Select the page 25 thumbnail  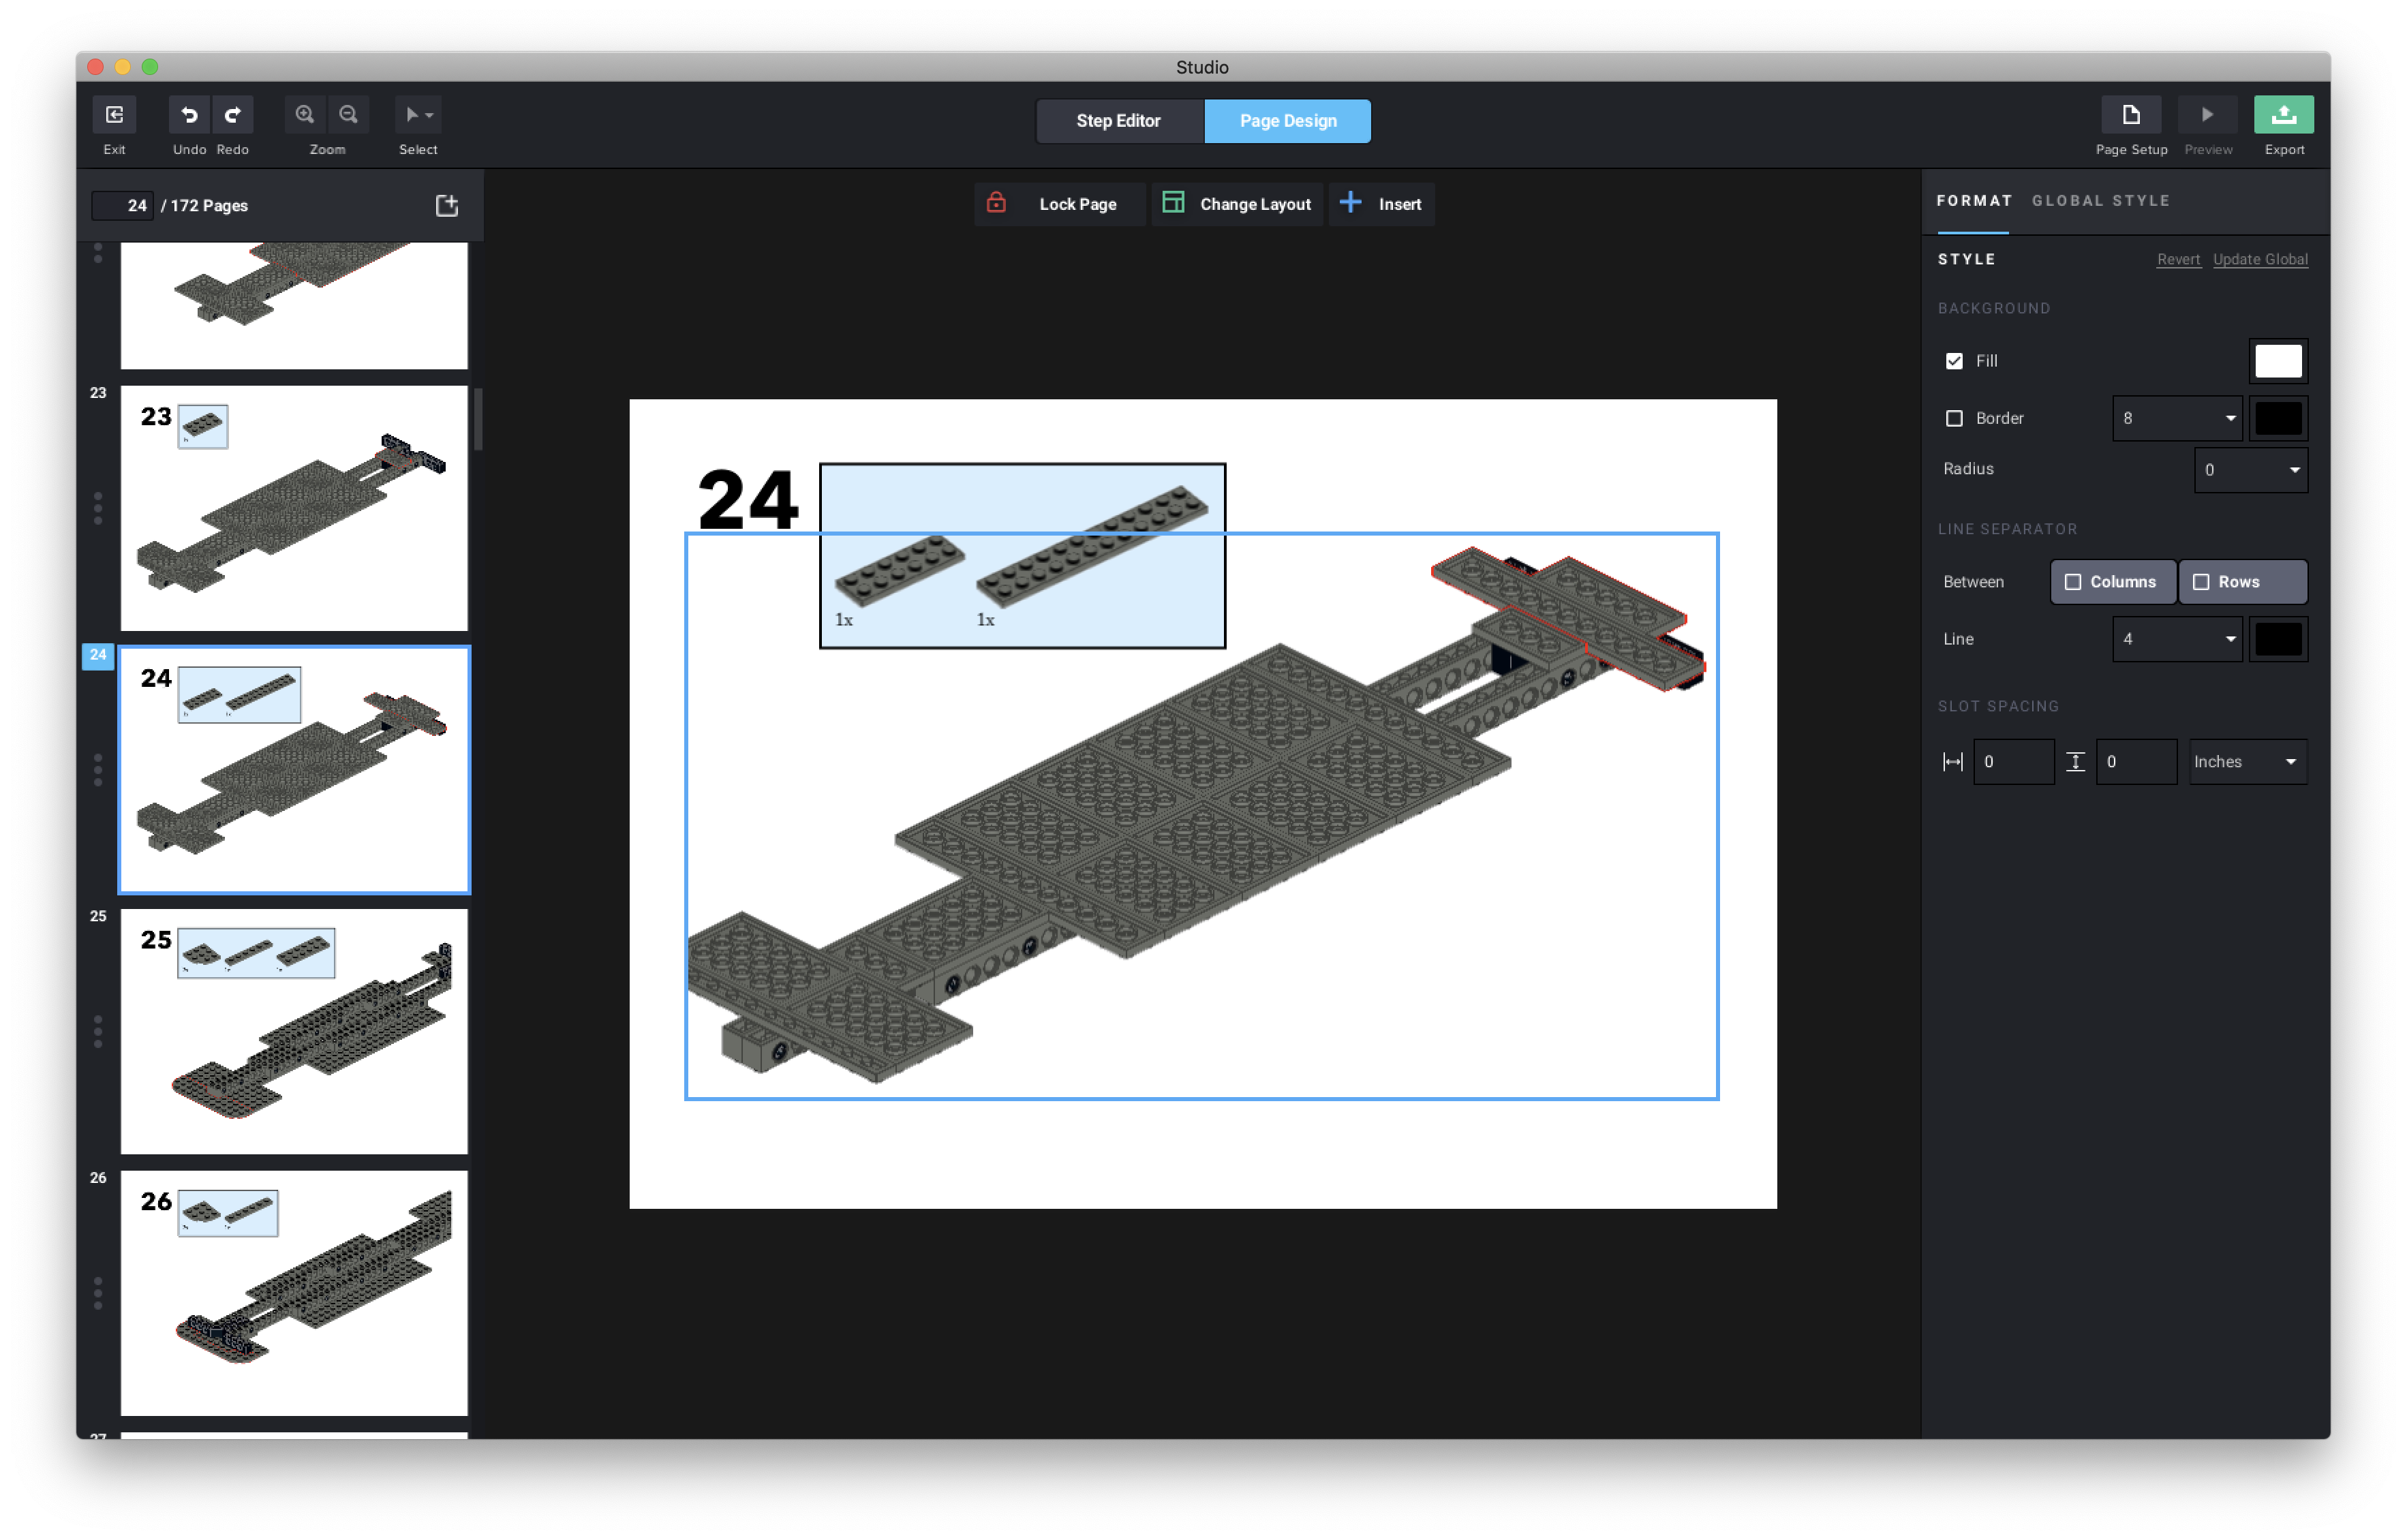point(294,1031)
